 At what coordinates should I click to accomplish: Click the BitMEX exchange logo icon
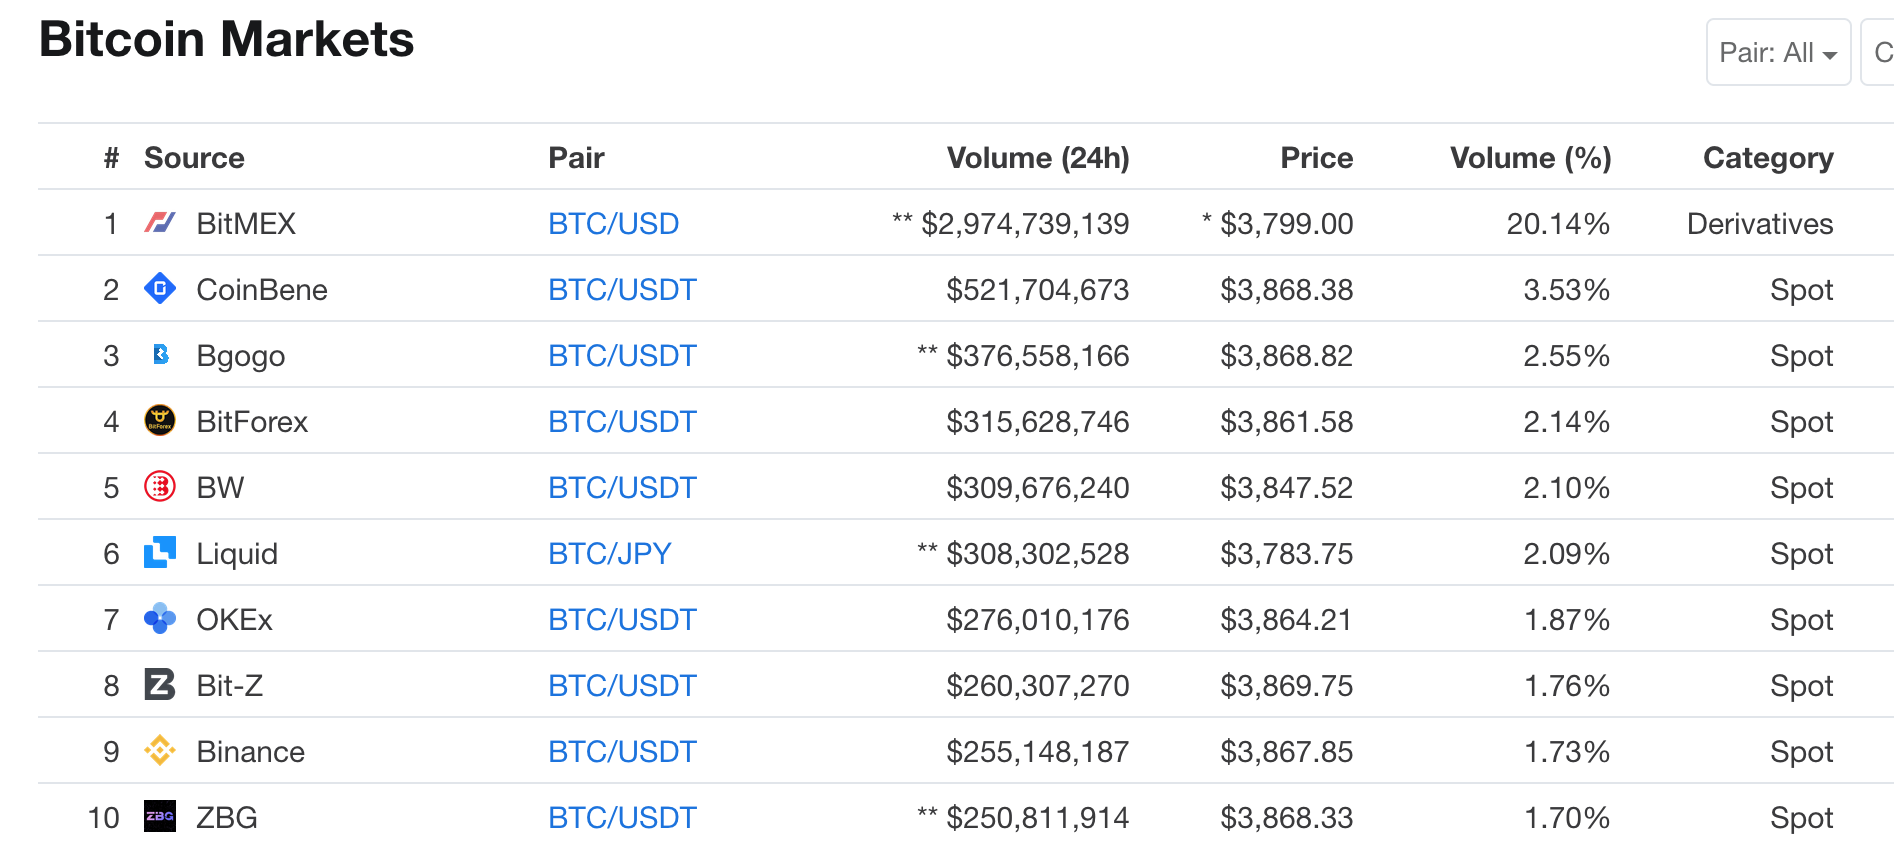tap(160, 223)
